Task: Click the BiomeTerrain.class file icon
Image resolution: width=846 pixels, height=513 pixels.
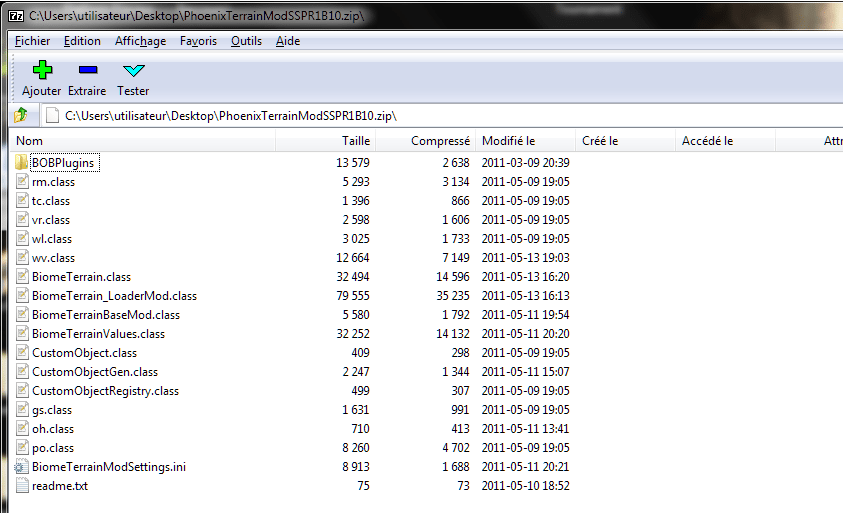Action: (22, 277)
